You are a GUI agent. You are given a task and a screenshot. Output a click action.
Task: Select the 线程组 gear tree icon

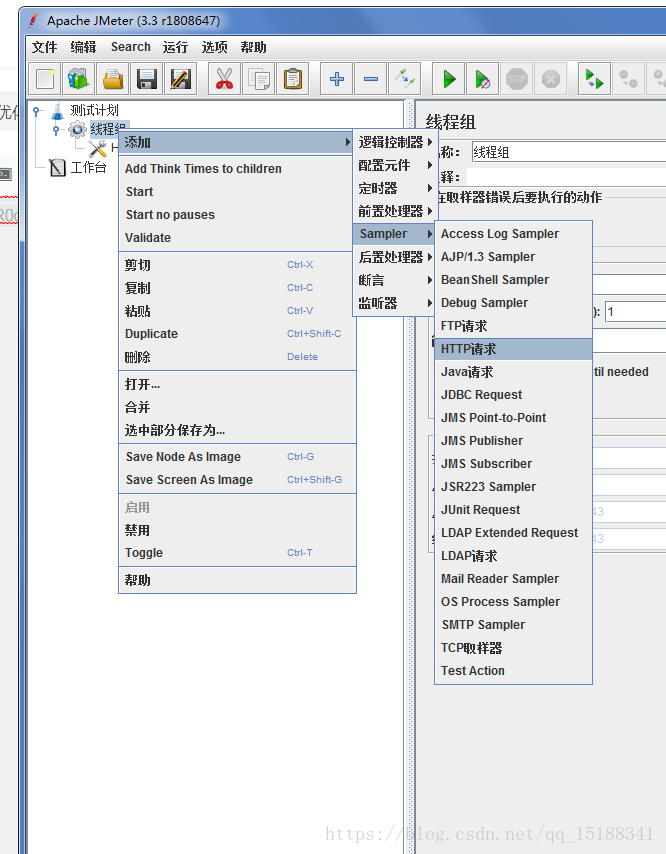click(77, 130)
